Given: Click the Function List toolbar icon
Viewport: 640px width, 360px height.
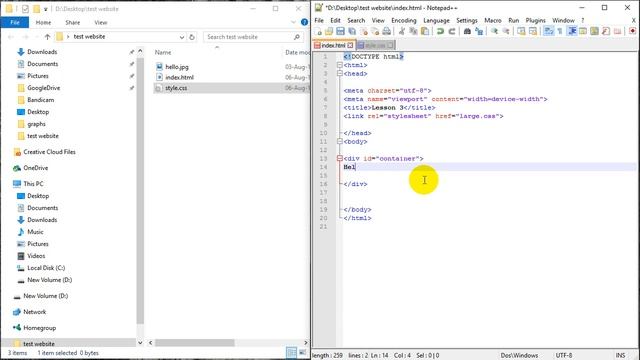Looking at the screenshot, I should click(606, 31).
